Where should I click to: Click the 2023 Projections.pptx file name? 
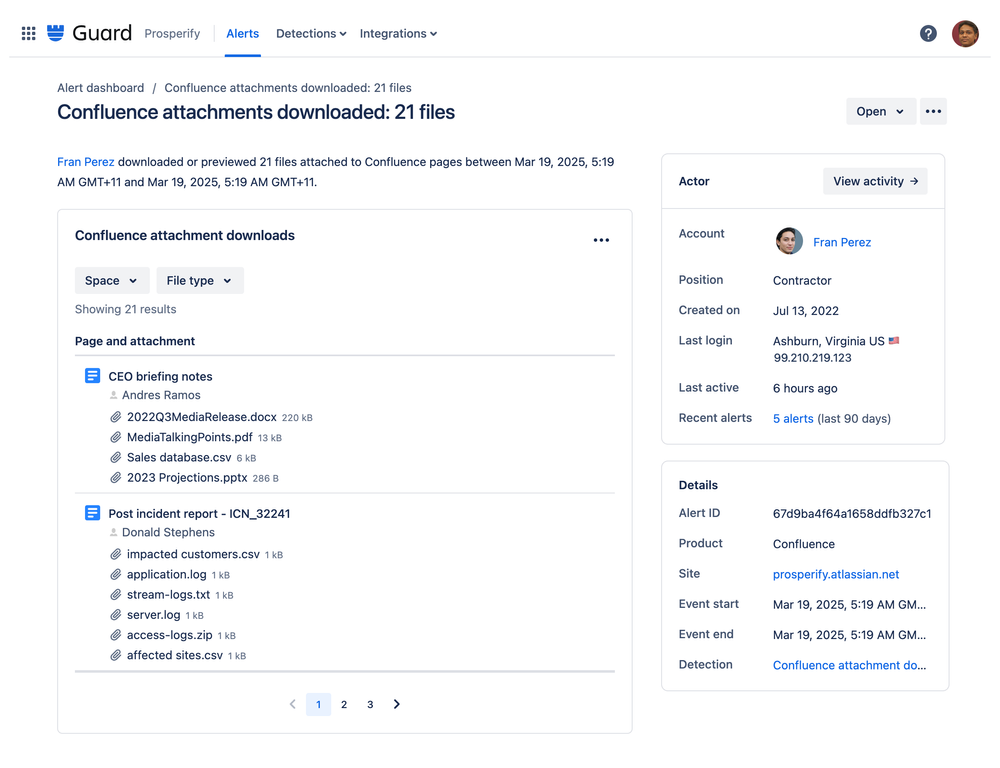187,478
